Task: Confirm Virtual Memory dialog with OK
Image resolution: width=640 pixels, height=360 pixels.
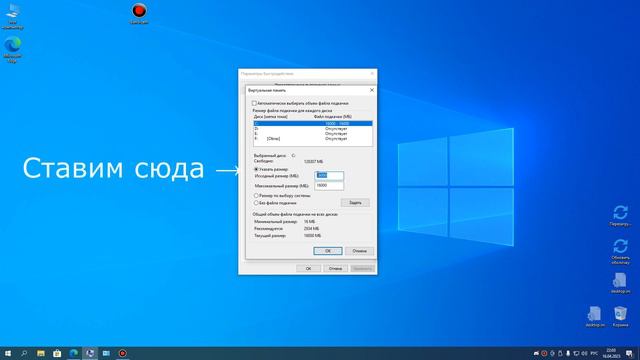Action: [x=328, y=251]
